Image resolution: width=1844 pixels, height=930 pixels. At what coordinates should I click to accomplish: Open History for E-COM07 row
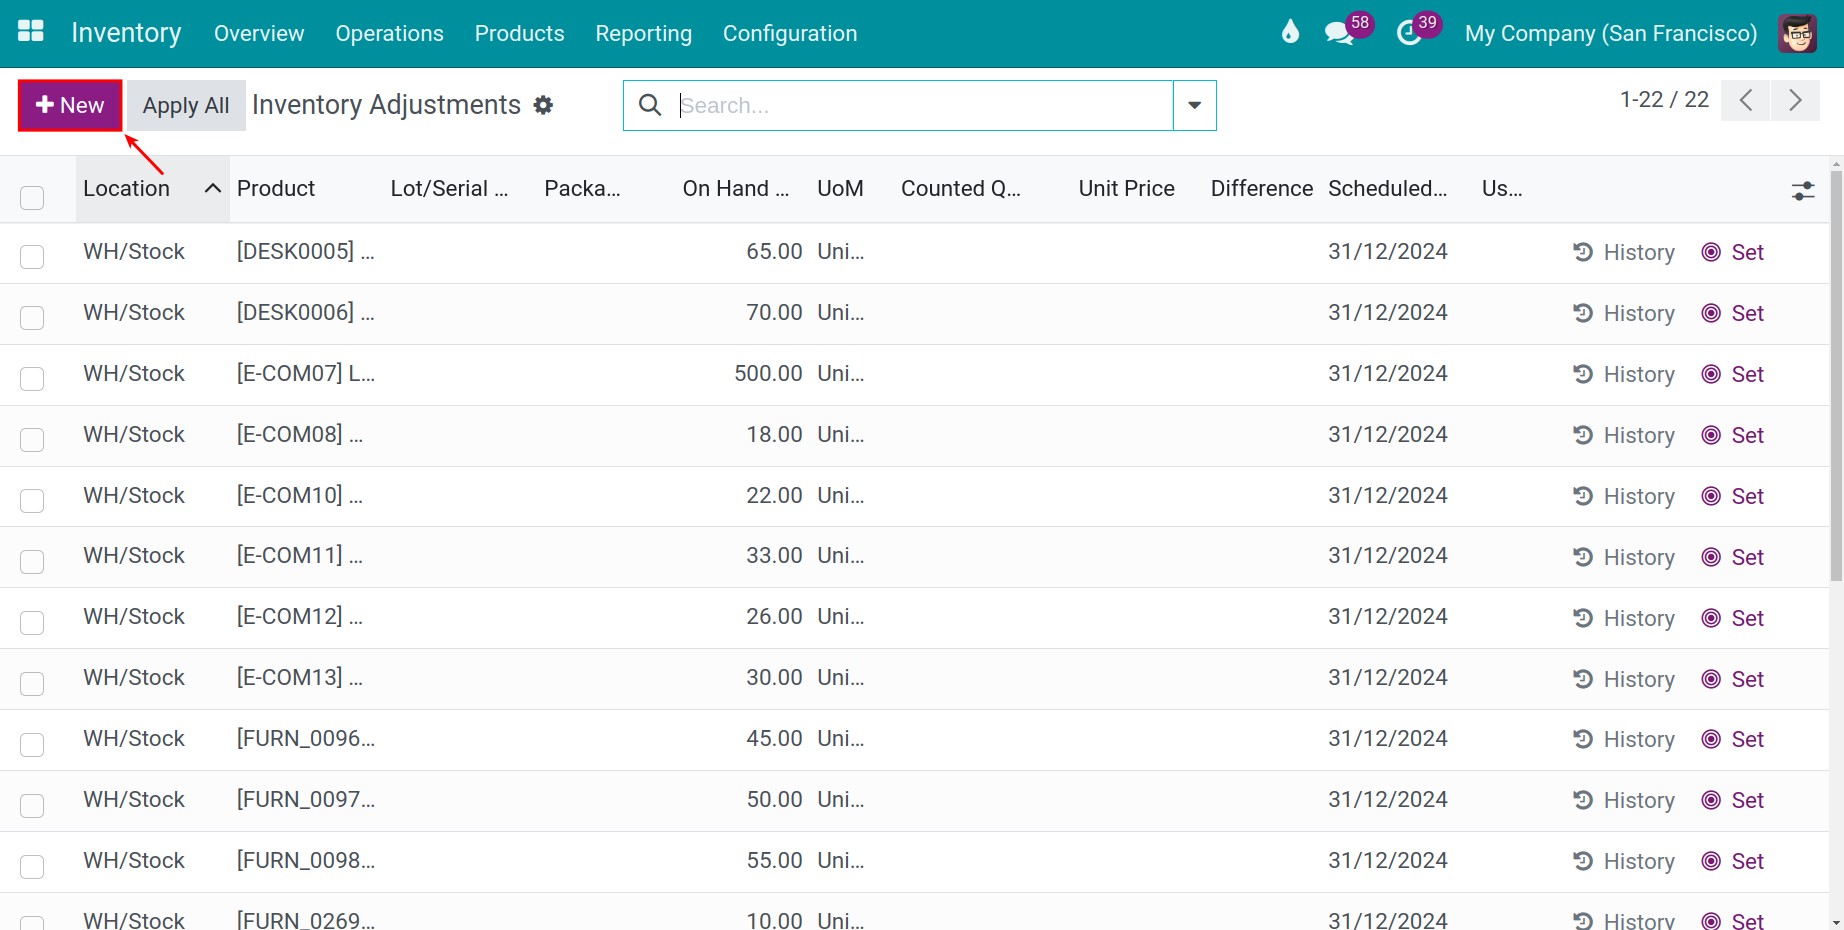pyautogui.click(x=1623, y=374)
